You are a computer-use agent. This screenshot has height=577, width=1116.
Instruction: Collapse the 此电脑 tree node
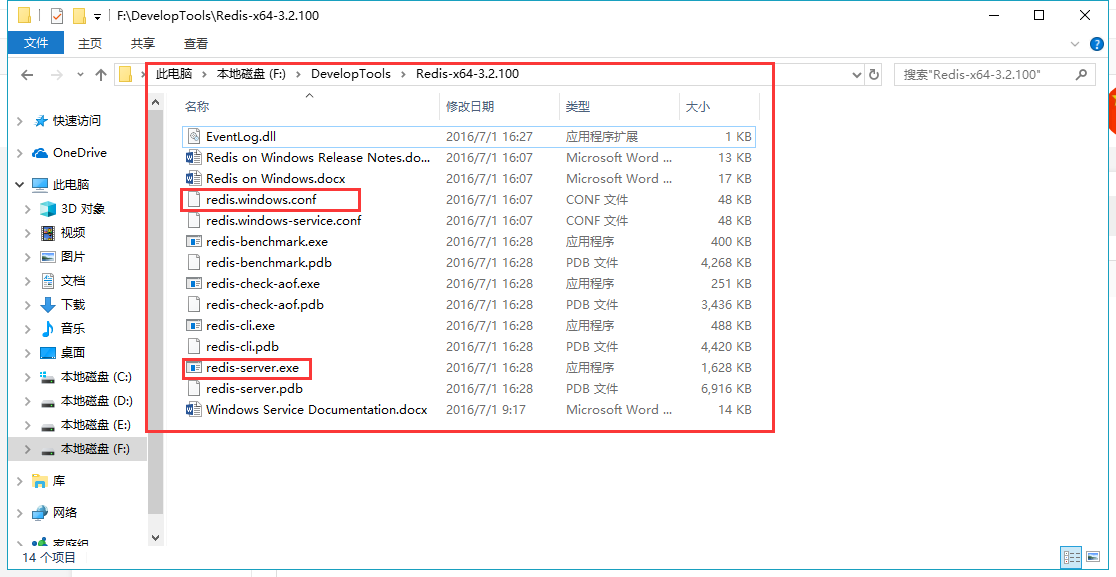pyautogui.click(x=20, y=185)
